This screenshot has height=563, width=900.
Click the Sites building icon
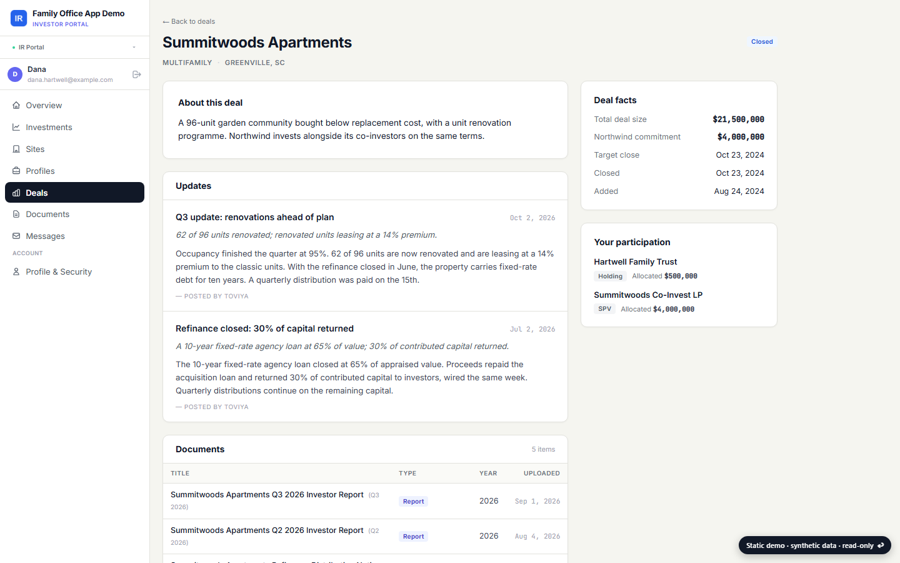click(16, 149)
